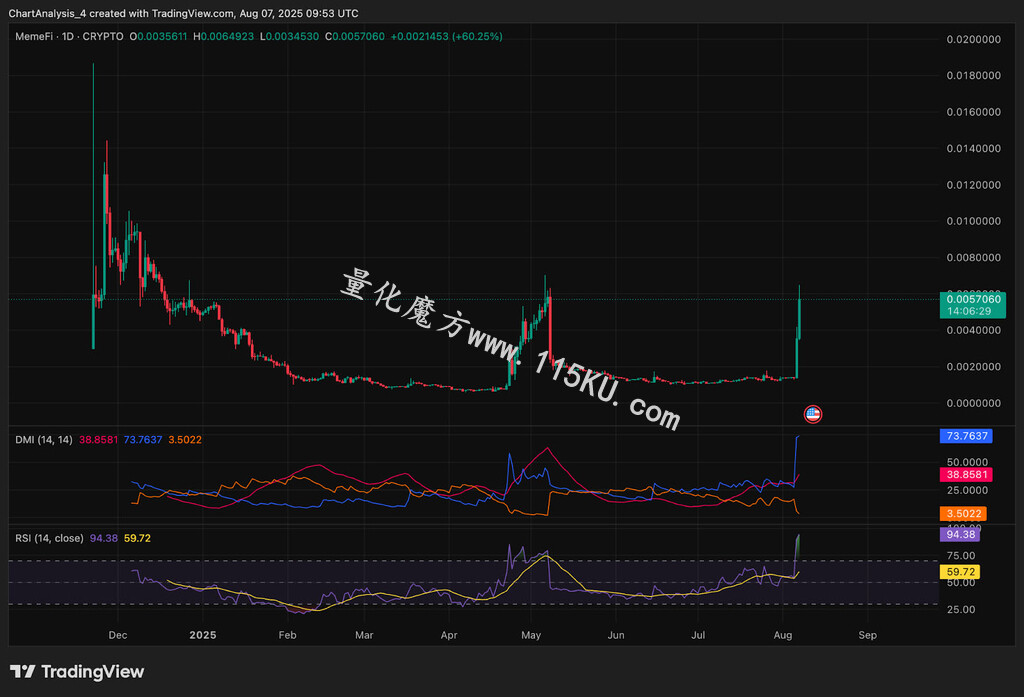Click the Aug label on time axis
Image resolution: width=1024 pixels, height=697 pixels.
[x=782, y=635]
